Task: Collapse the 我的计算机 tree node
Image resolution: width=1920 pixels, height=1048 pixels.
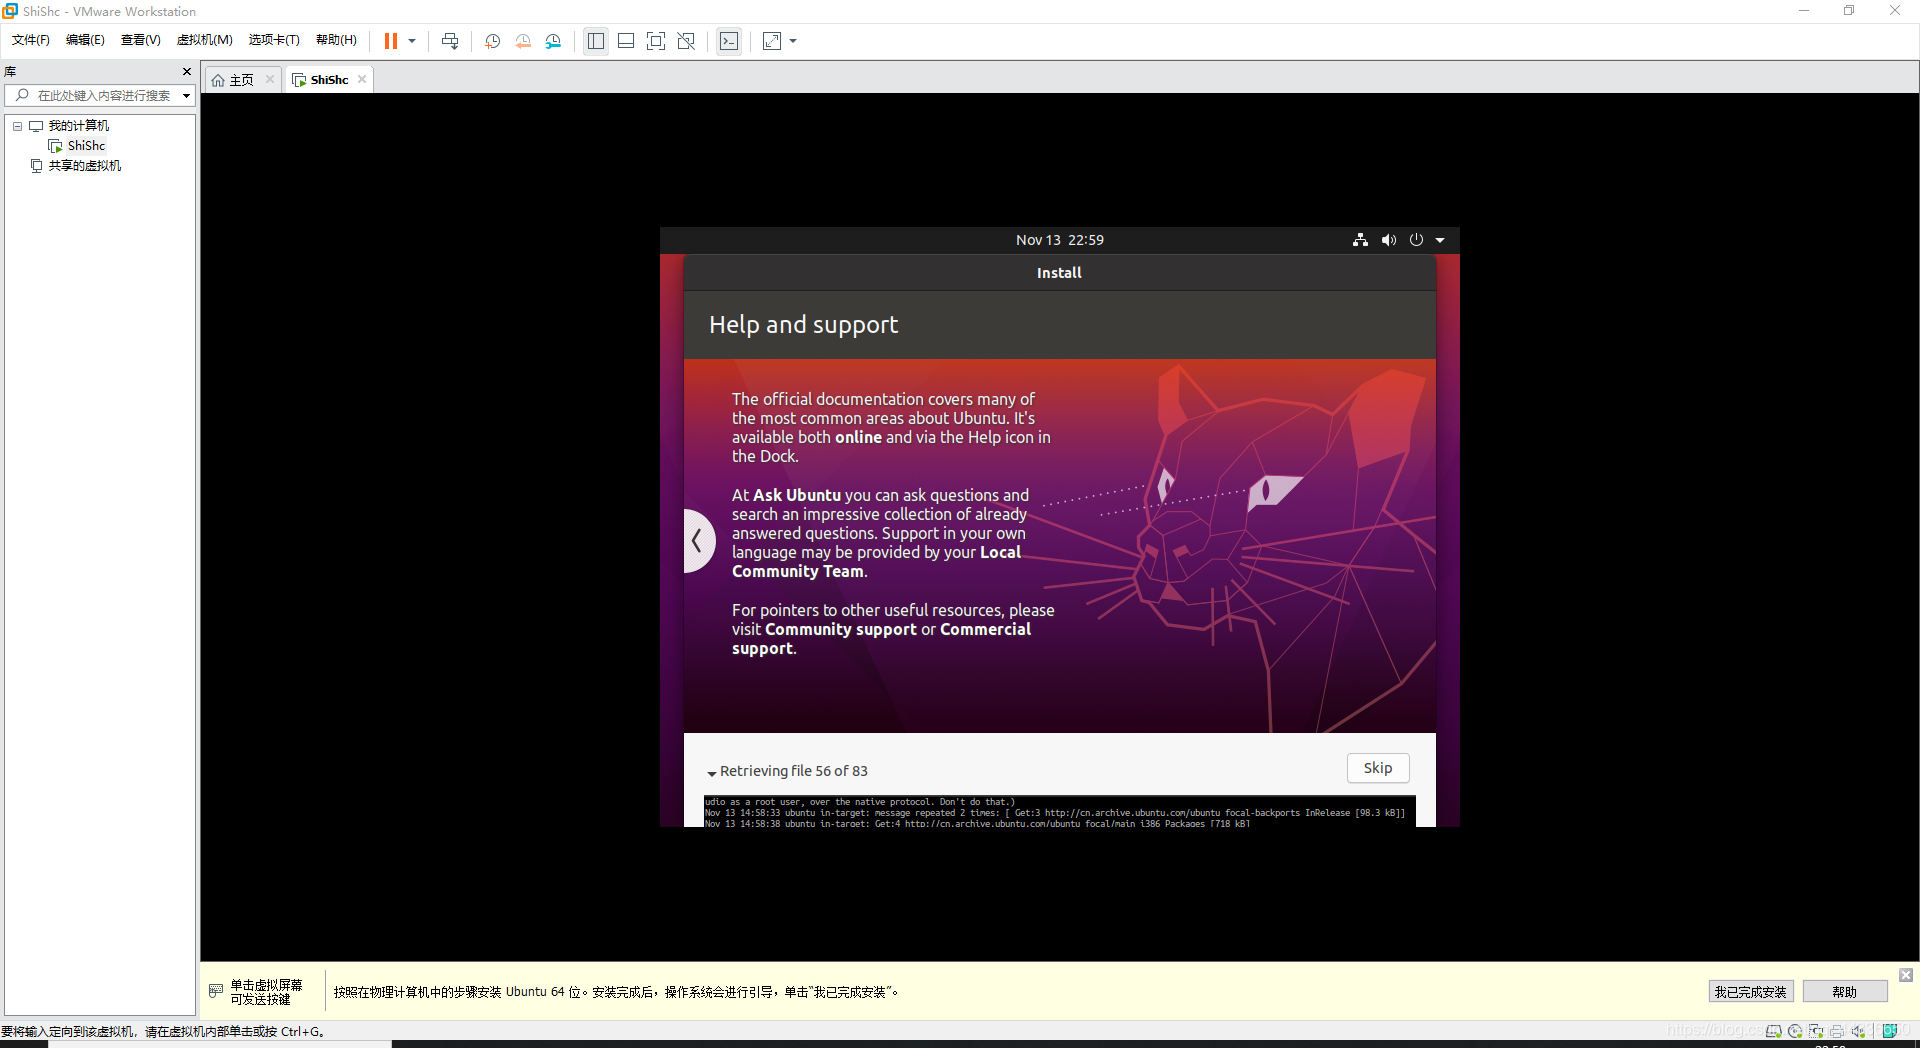Action: point(17,126)
